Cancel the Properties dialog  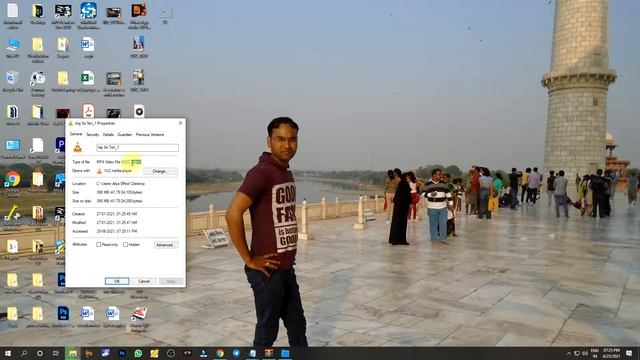click(x=144, y=281)
